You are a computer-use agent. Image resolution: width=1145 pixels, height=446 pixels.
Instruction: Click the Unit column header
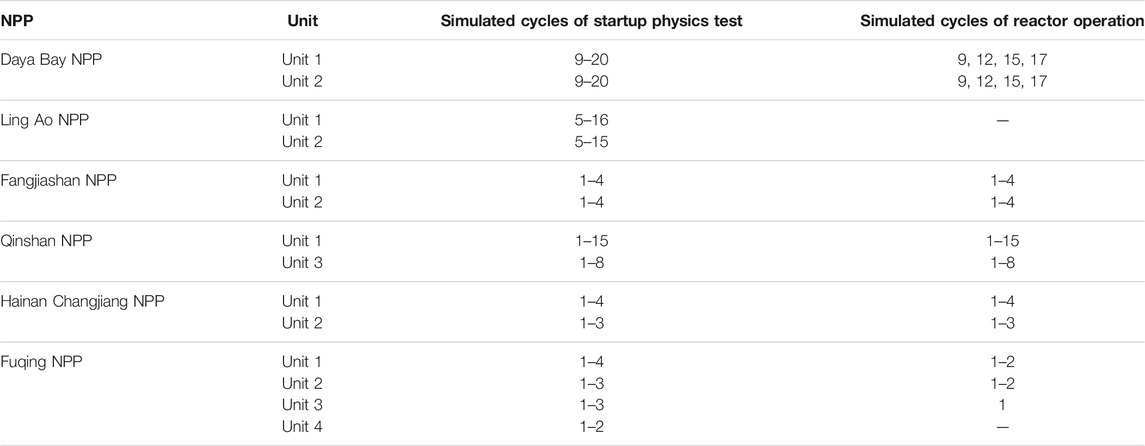coord(300,21)
